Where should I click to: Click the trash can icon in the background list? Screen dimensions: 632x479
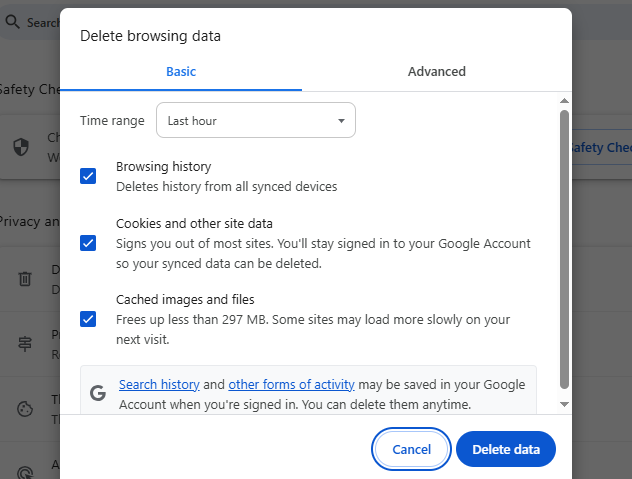(25, 279)
